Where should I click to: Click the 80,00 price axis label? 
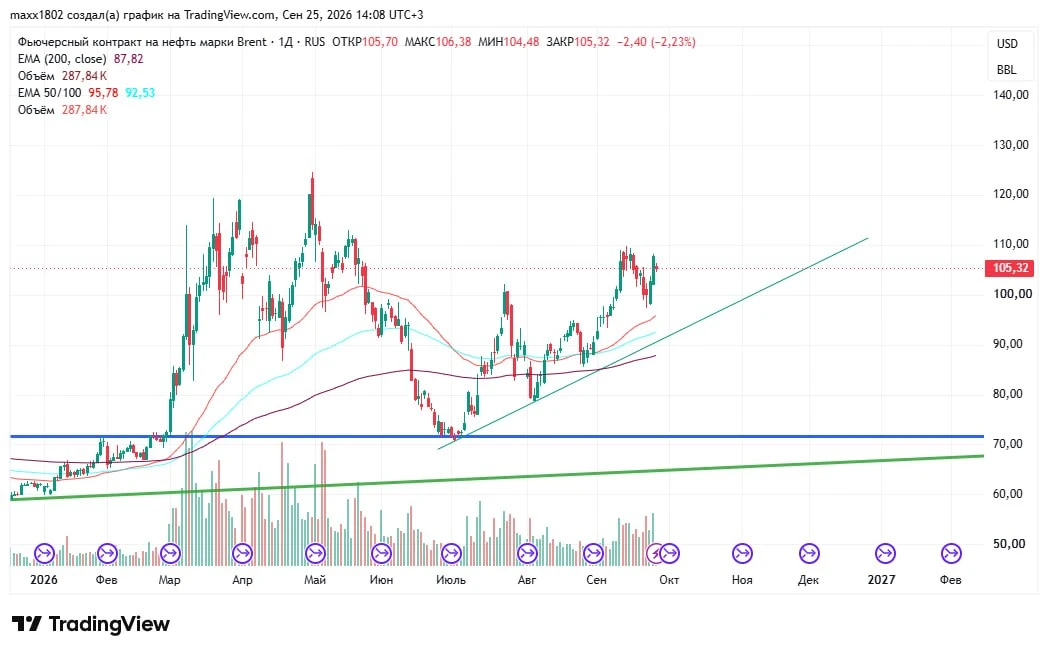point(1008,393)
